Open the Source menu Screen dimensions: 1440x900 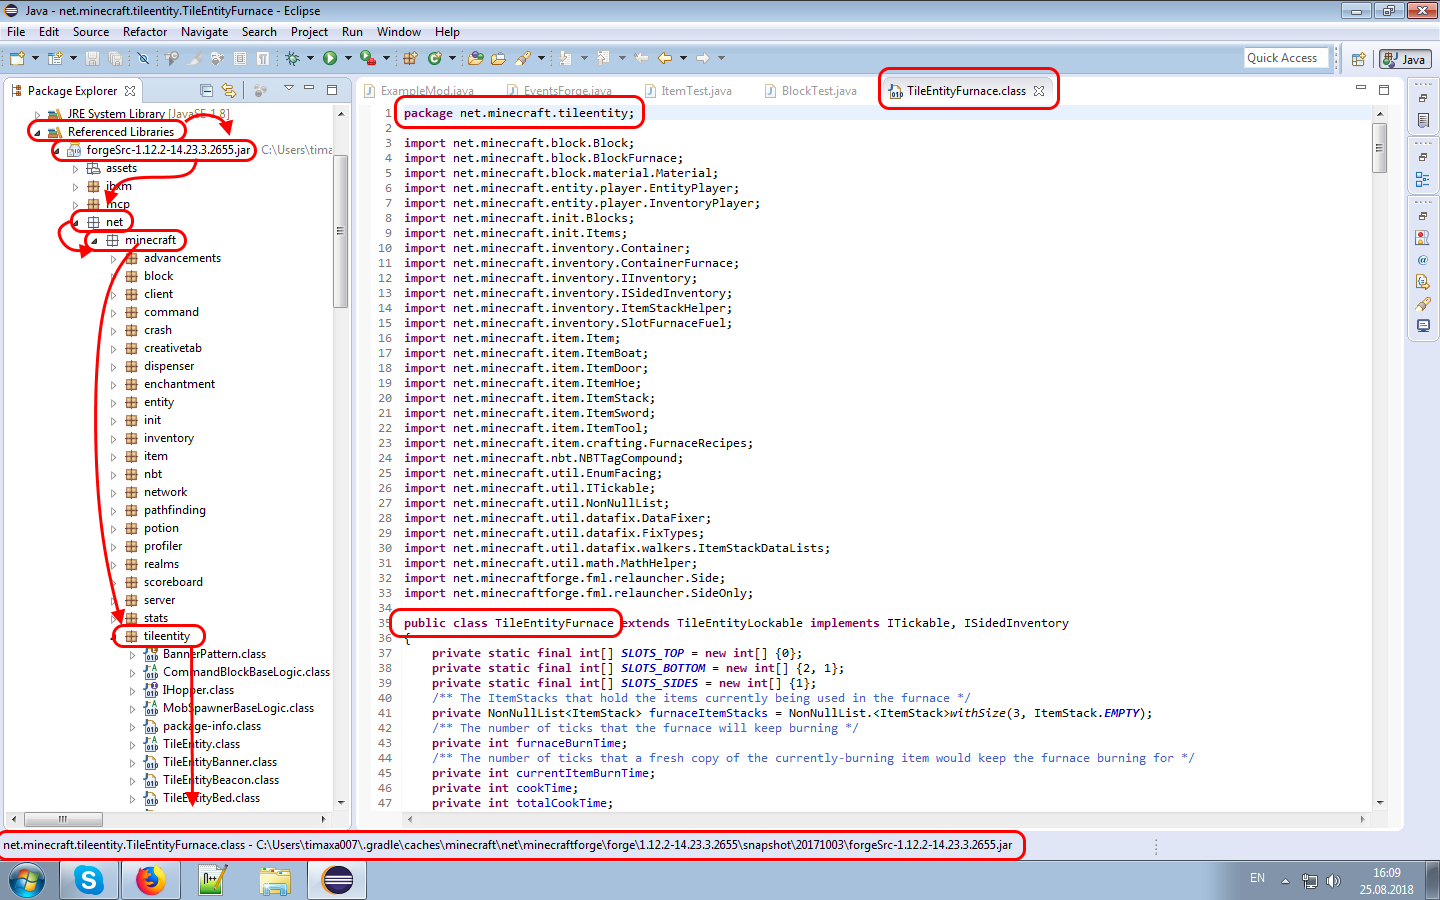(x=91, y=32)
